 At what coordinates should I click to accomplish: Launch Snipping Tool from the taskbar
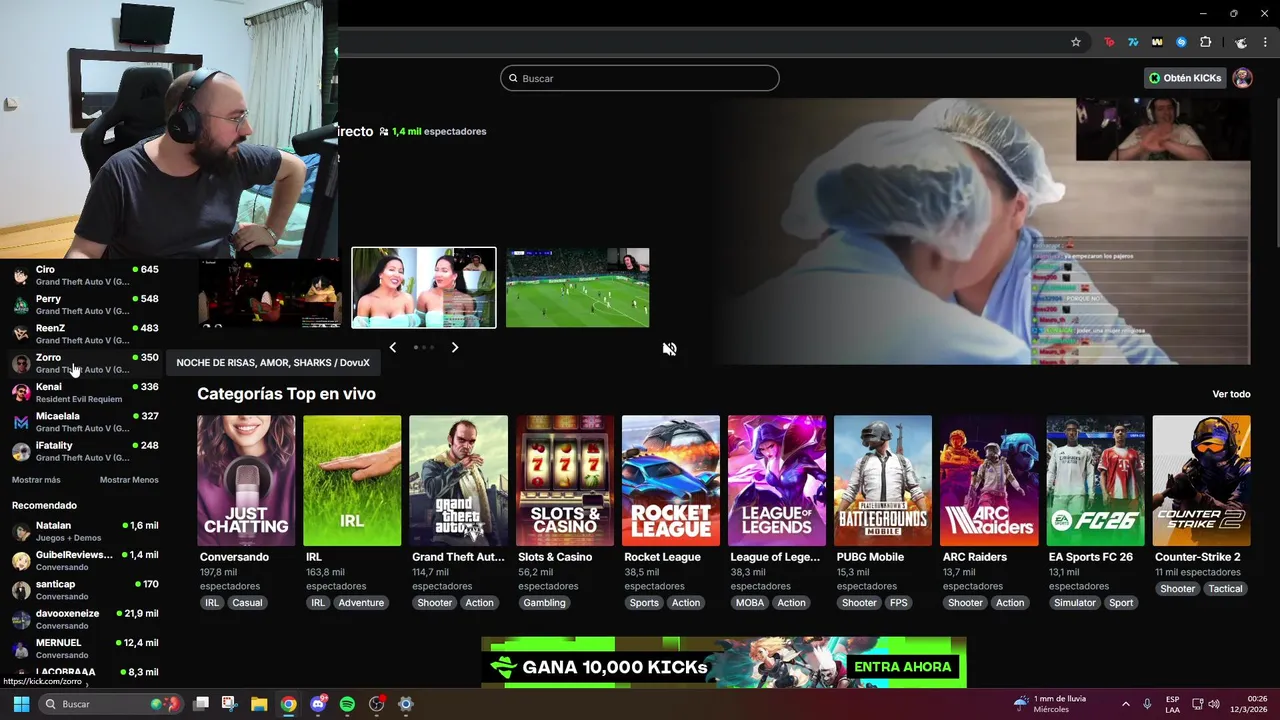[x=229, y=704]
